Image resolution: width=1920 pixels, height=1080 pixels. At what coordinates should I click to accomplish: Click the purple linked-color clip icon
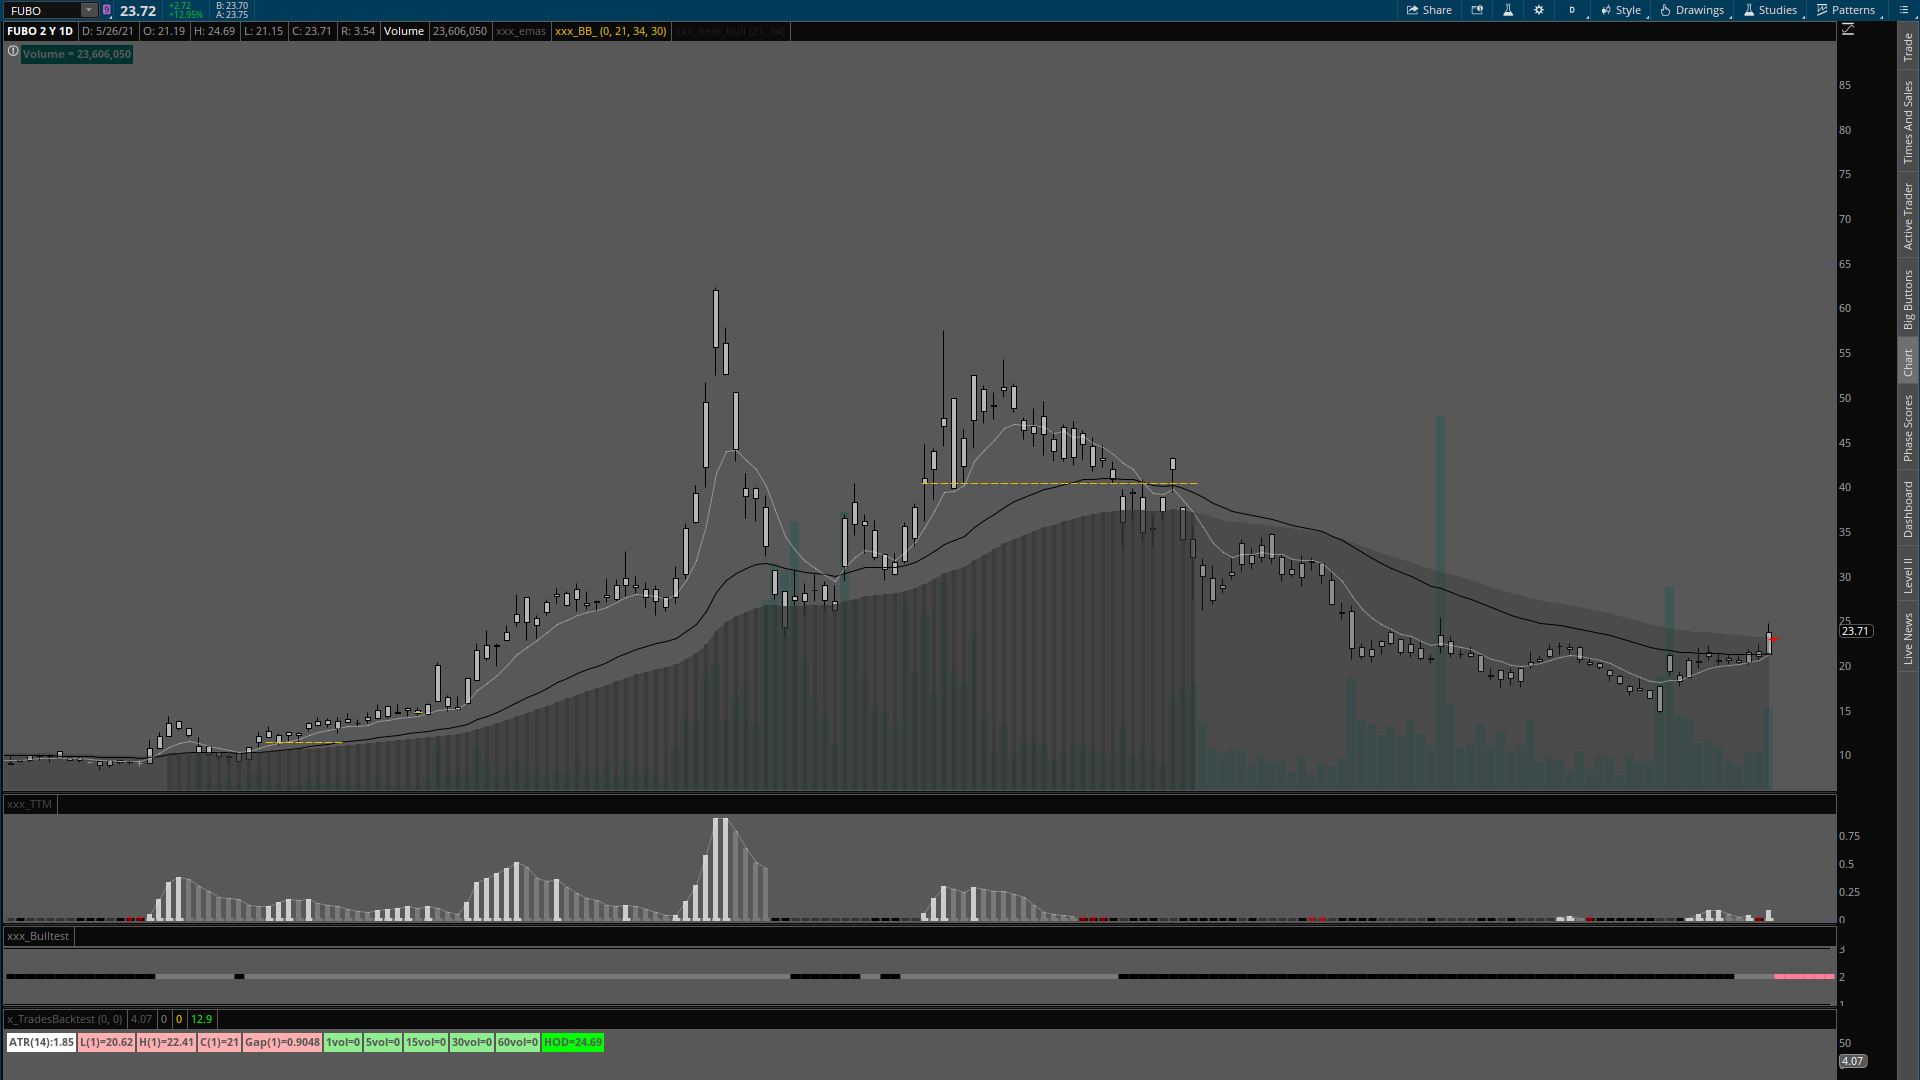[x=107, y=10]
